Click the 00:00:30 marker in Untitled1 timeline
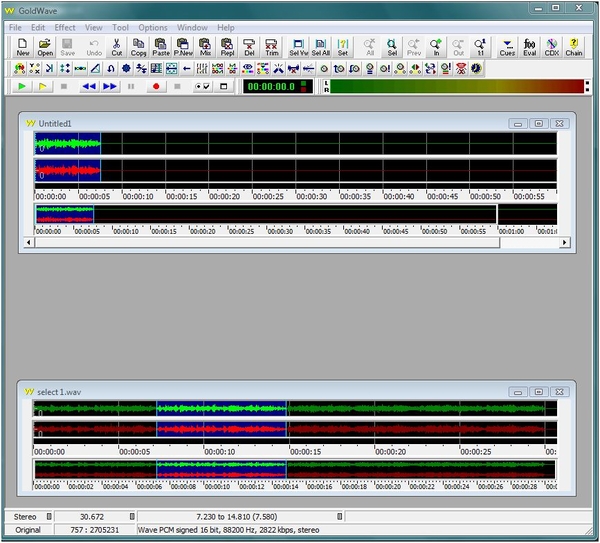This screenshot has height=543, width=600. 311,196
